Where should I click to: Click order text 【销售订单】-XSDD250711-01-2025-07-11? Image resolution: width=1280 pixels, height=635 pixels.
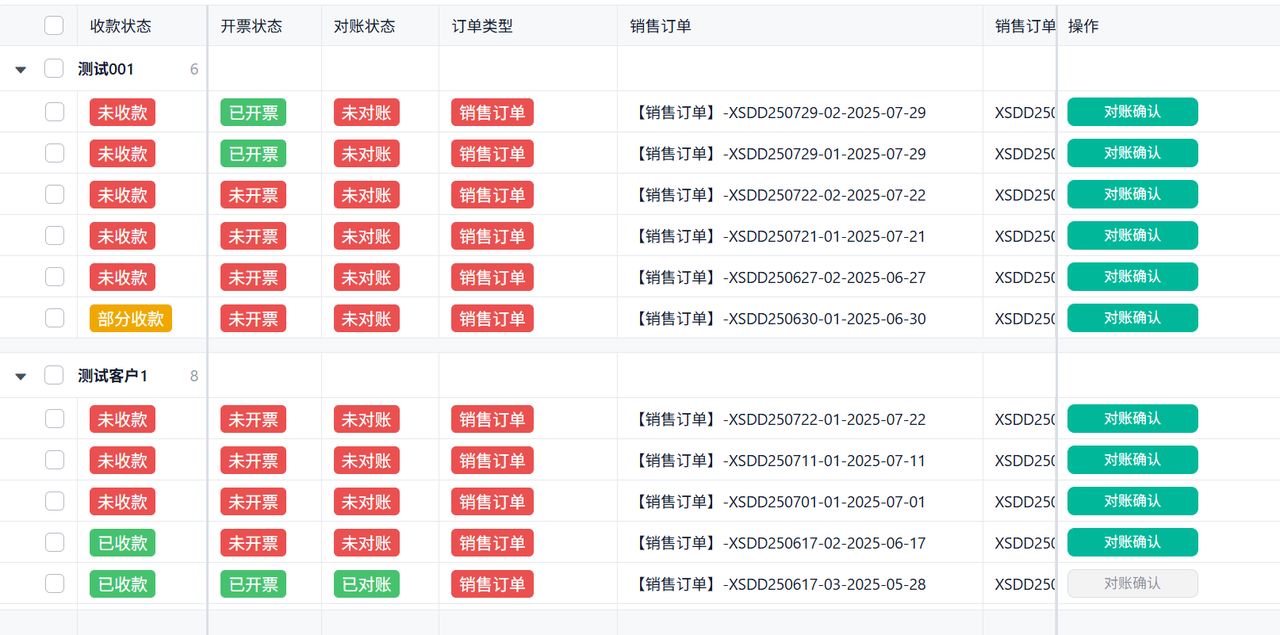[x=778, y=460]
